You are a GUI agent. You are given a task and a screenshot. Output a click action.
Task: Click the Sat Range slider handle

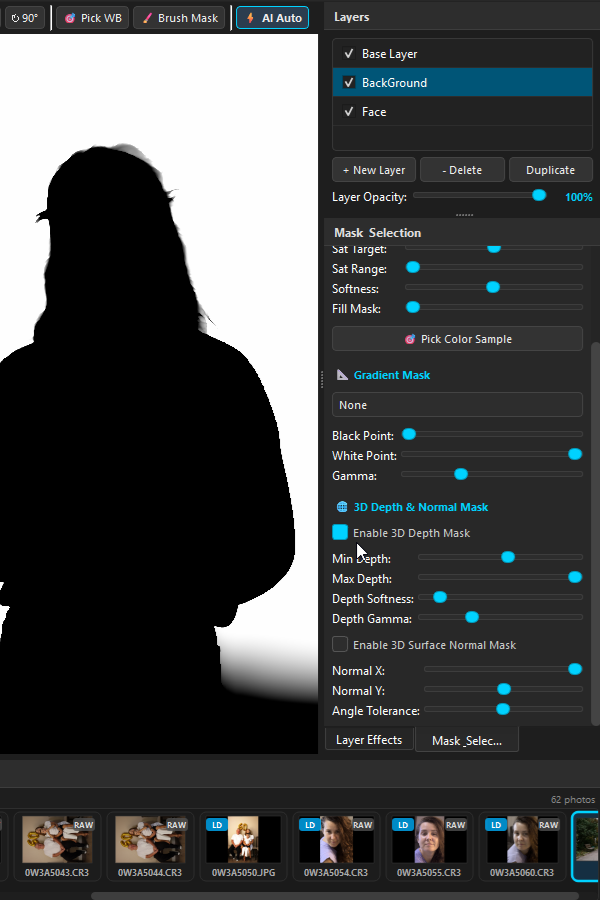click(x=413, y=267)
